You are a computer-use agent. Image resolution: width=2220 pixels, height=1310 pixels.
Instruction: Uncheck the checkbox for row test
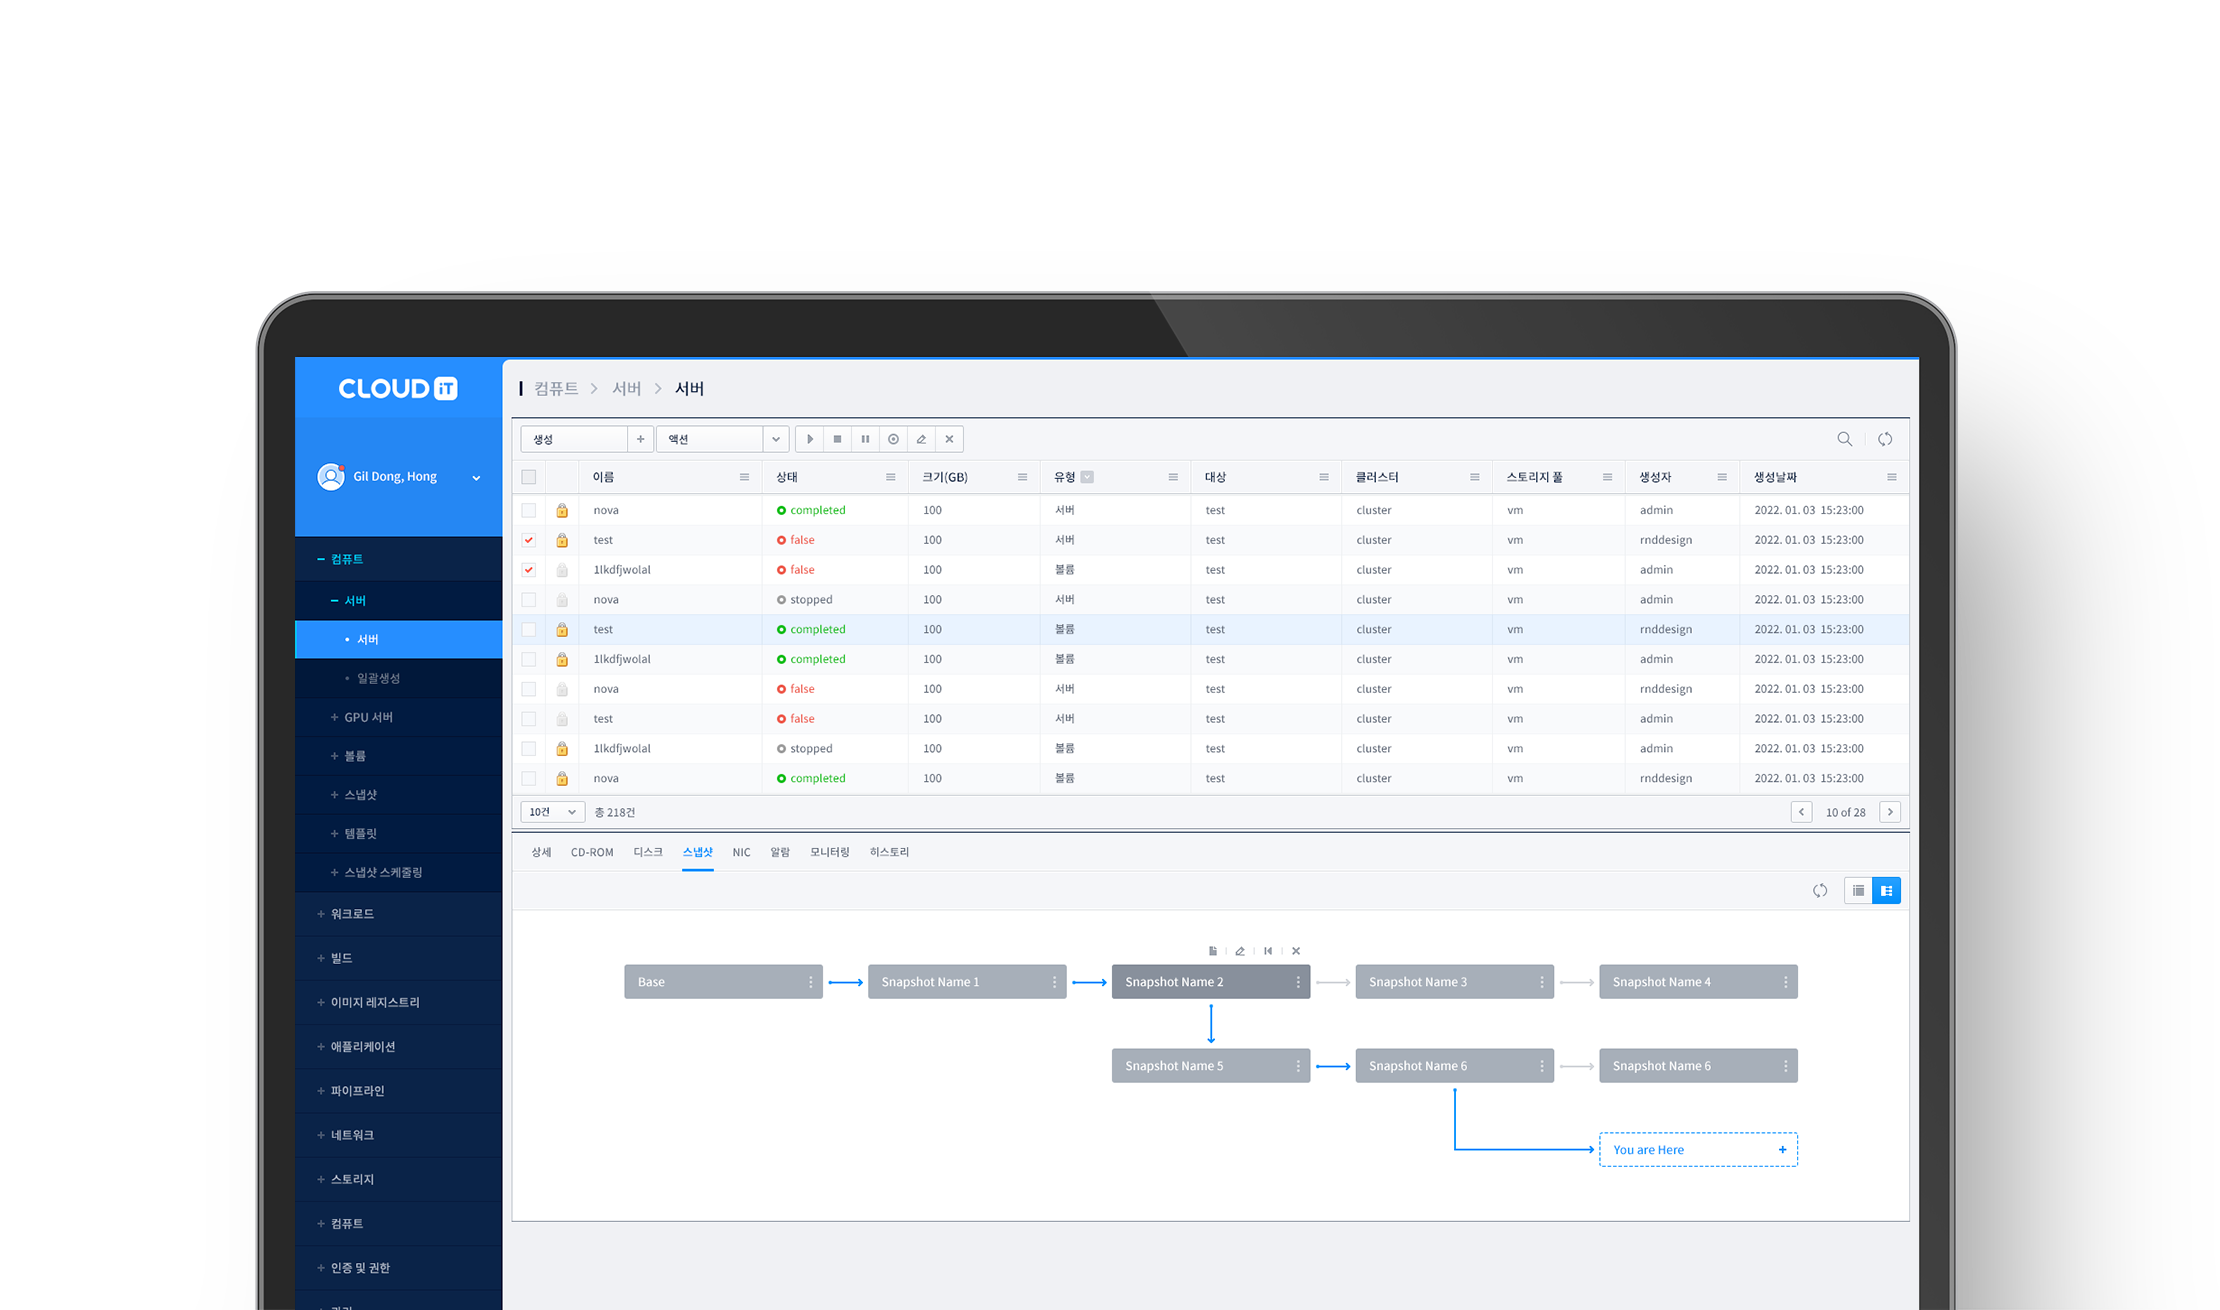click(529, 540)
